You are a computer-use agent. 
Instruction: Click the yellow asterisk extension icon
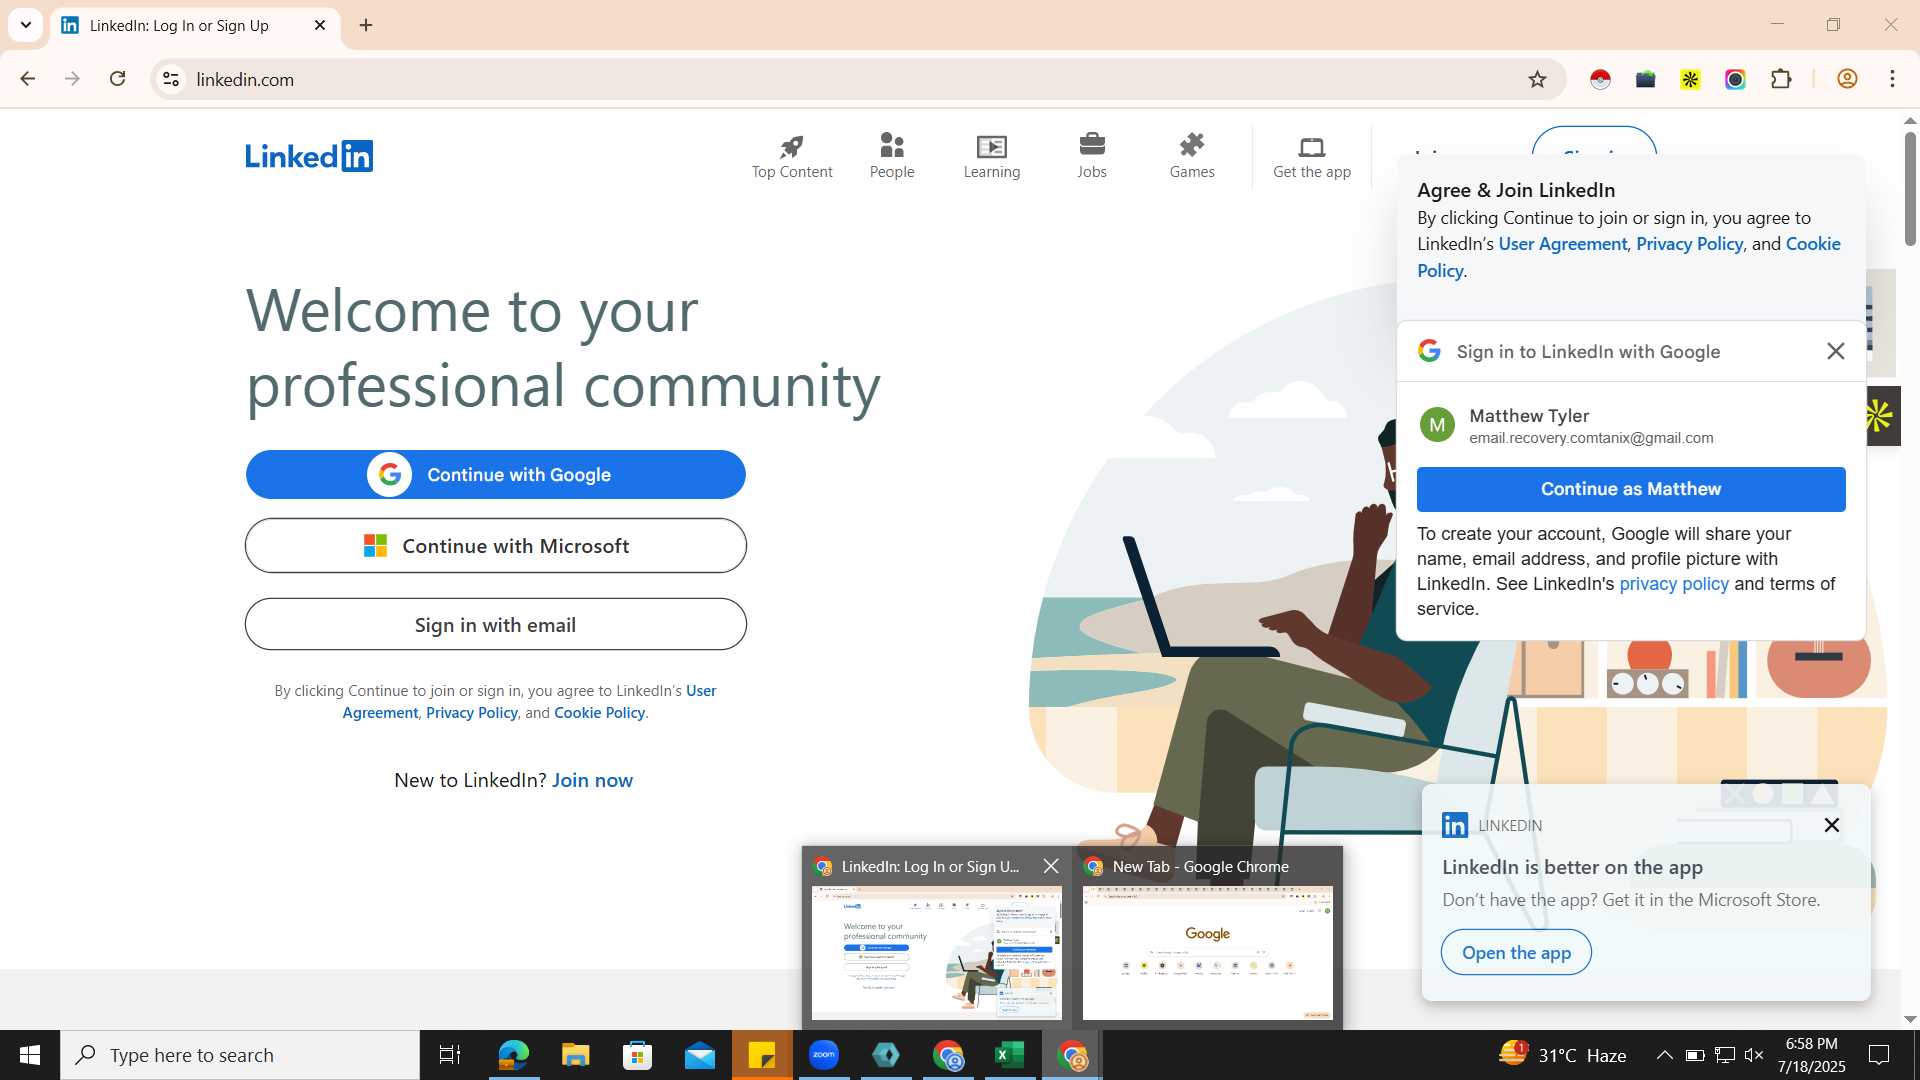(1690, 79)
